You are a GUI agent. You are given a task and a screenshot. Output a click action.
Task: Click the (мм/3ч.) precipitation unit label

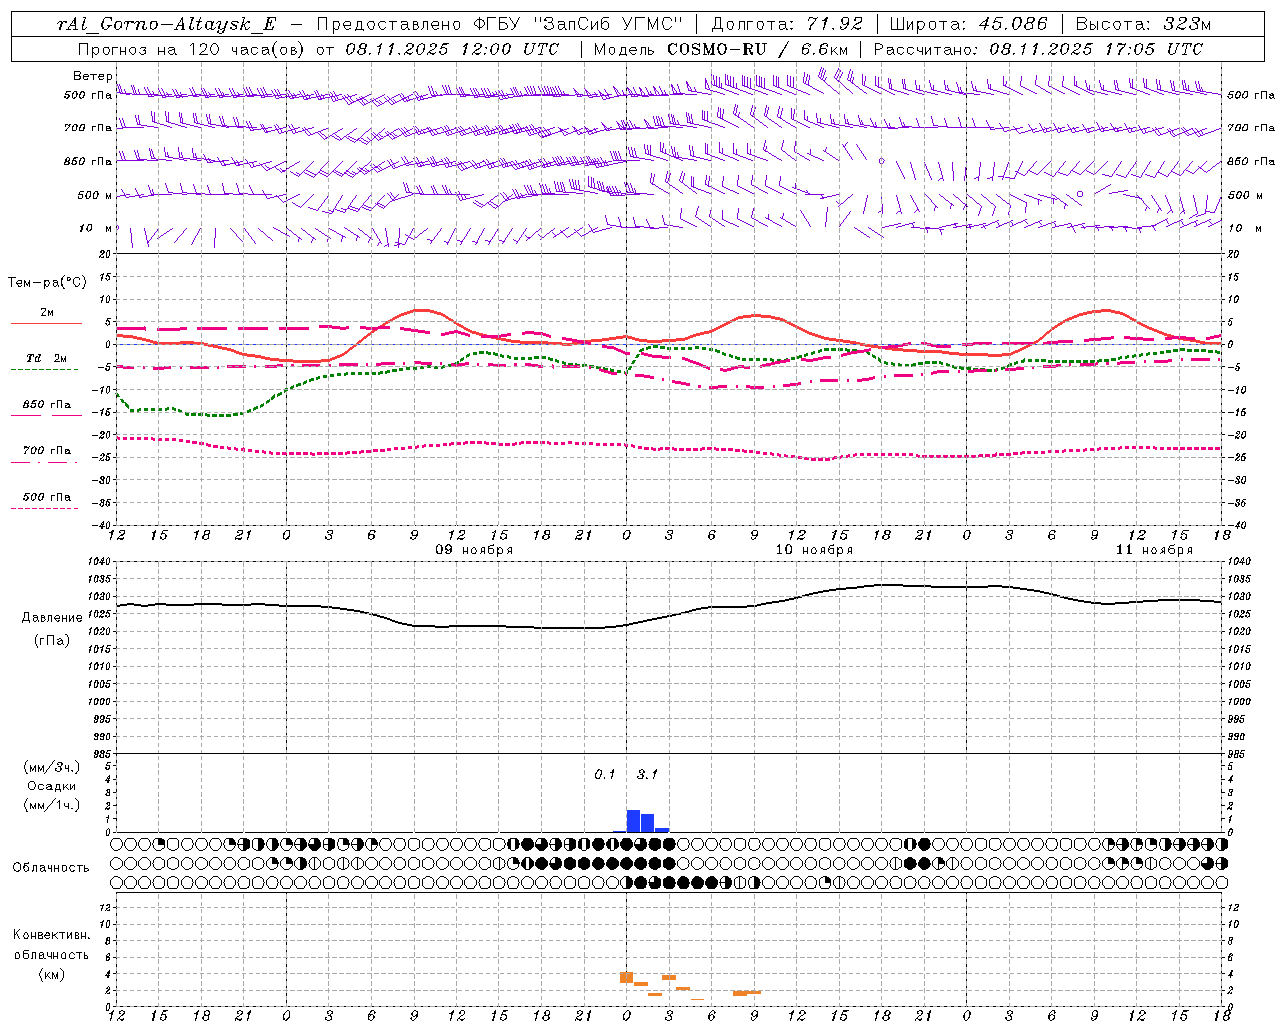pyautogui.click(x=51, y=768)
